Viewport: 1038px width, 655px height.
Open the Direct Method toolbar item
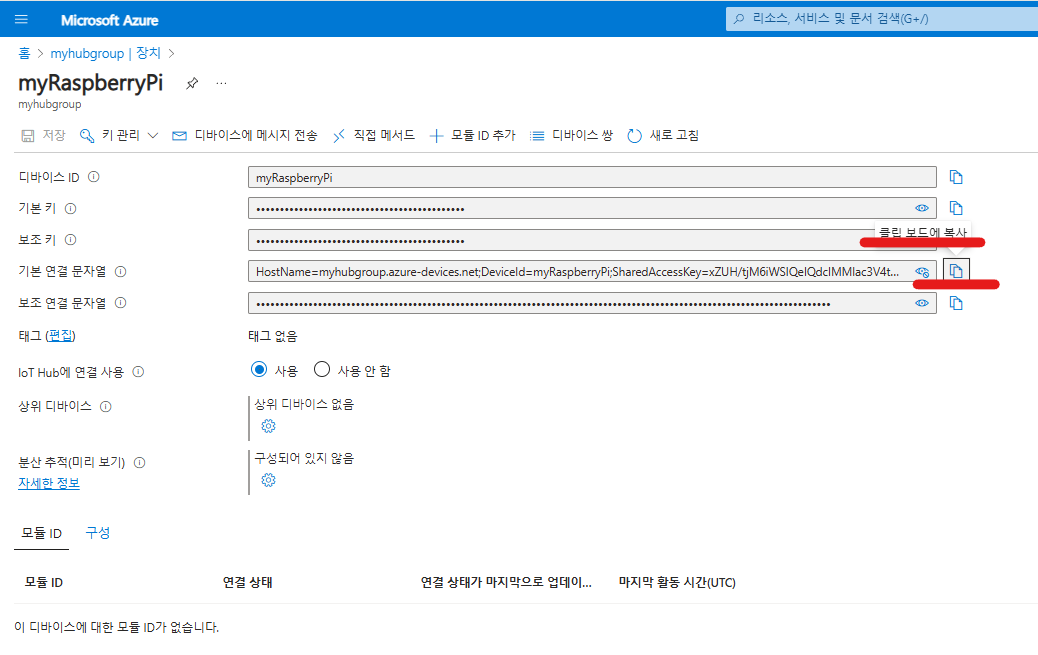[373, 136]
